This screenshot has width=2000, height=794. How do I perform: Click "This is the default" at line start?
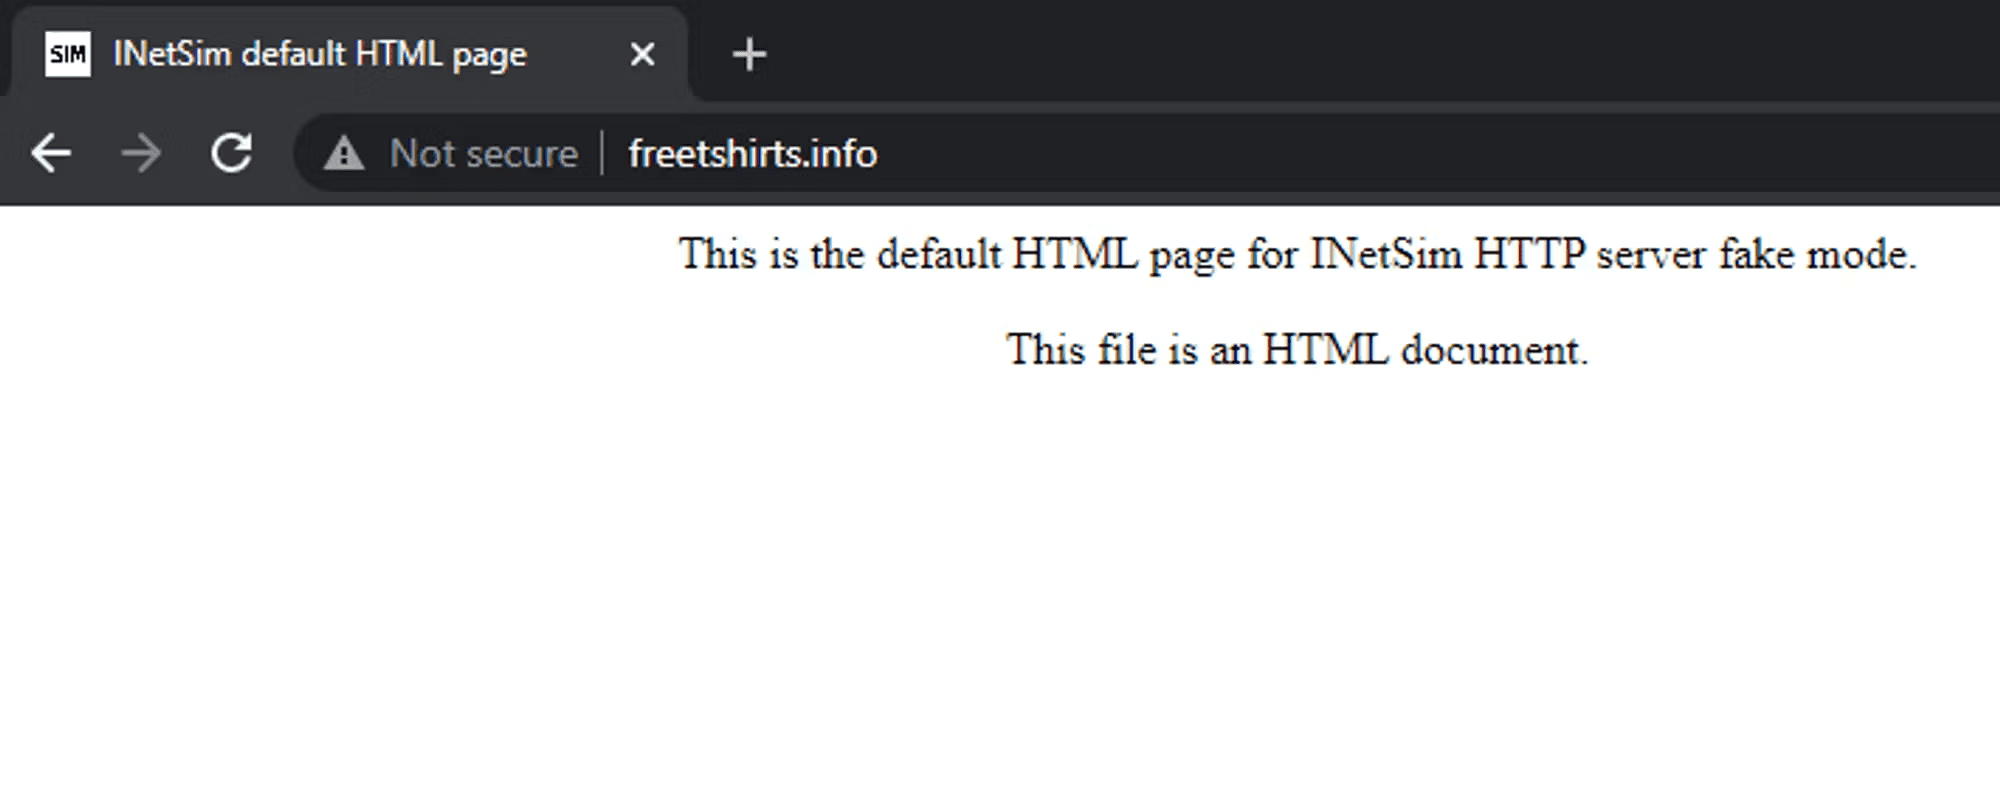(840, 254)
